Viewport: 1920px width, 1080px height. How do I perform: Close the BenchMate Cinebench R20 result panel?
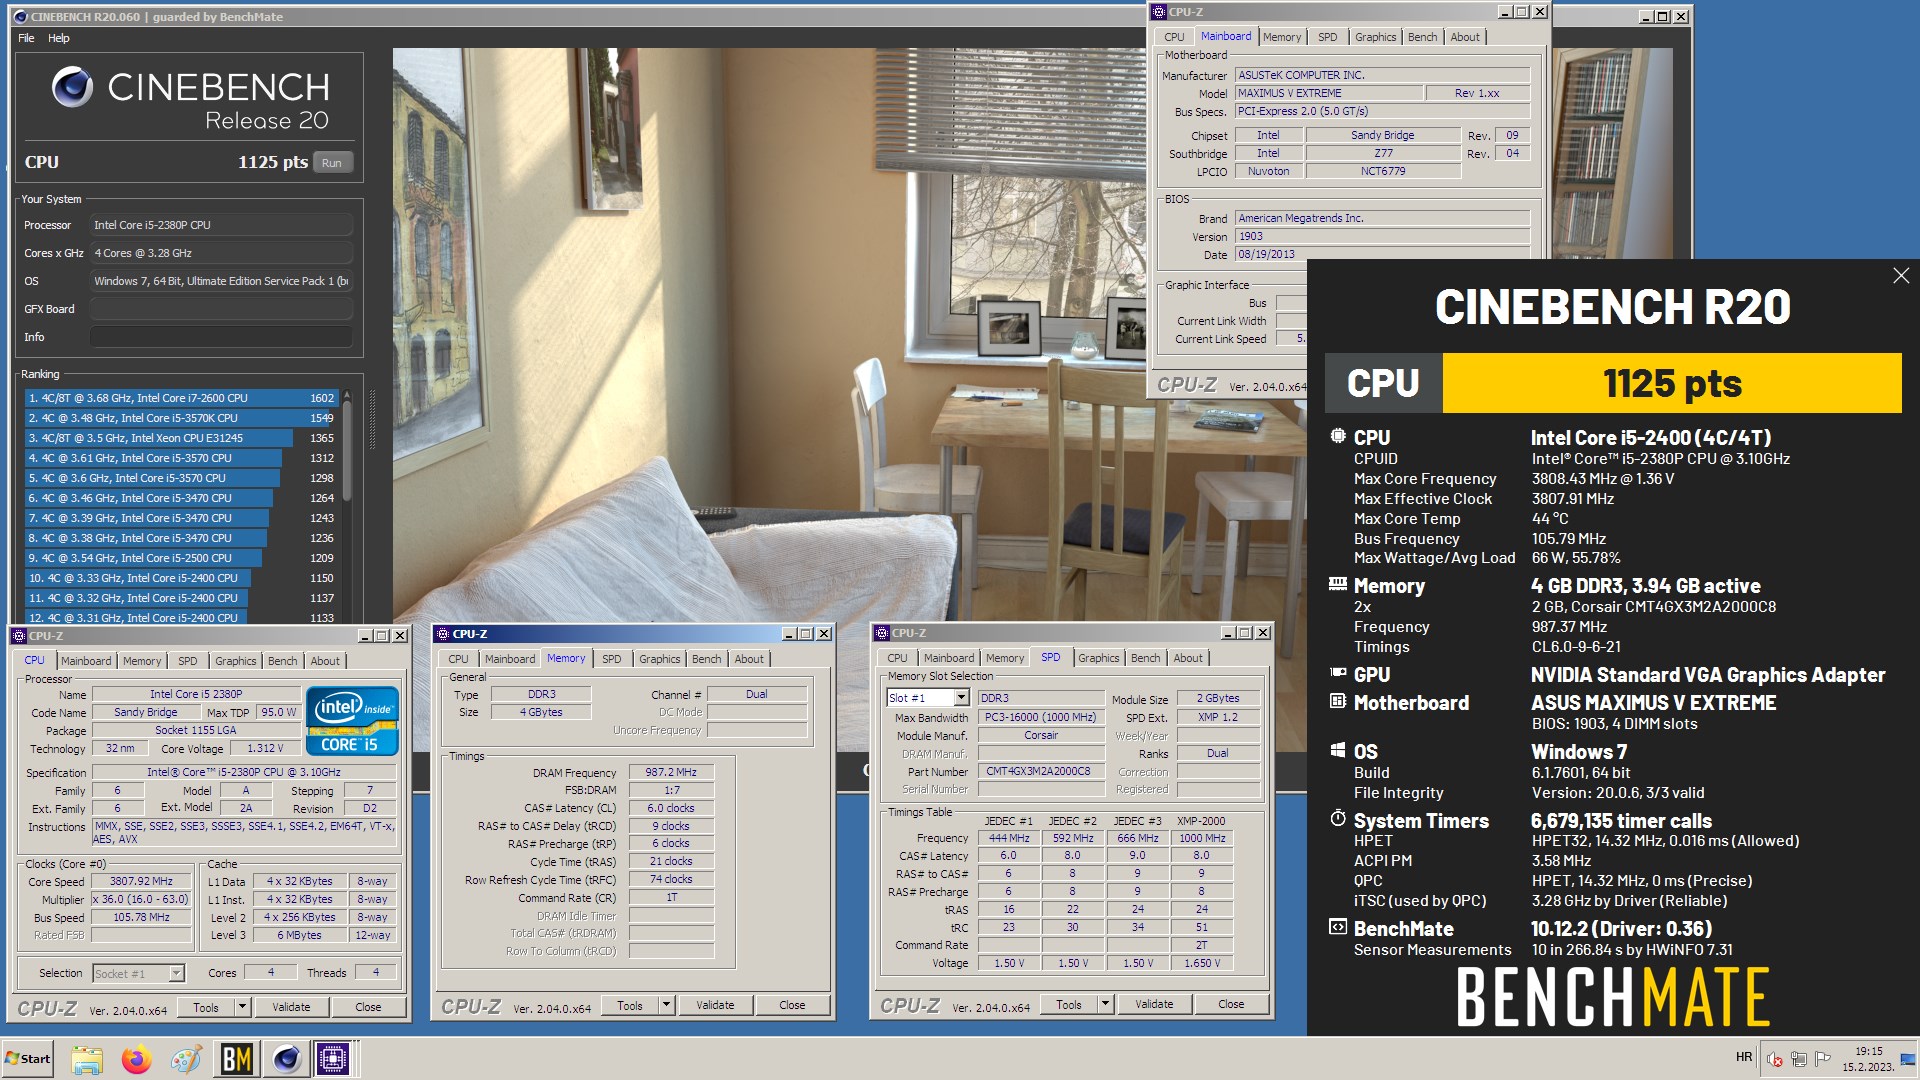pyautogui.click(x=1901, y=276)
